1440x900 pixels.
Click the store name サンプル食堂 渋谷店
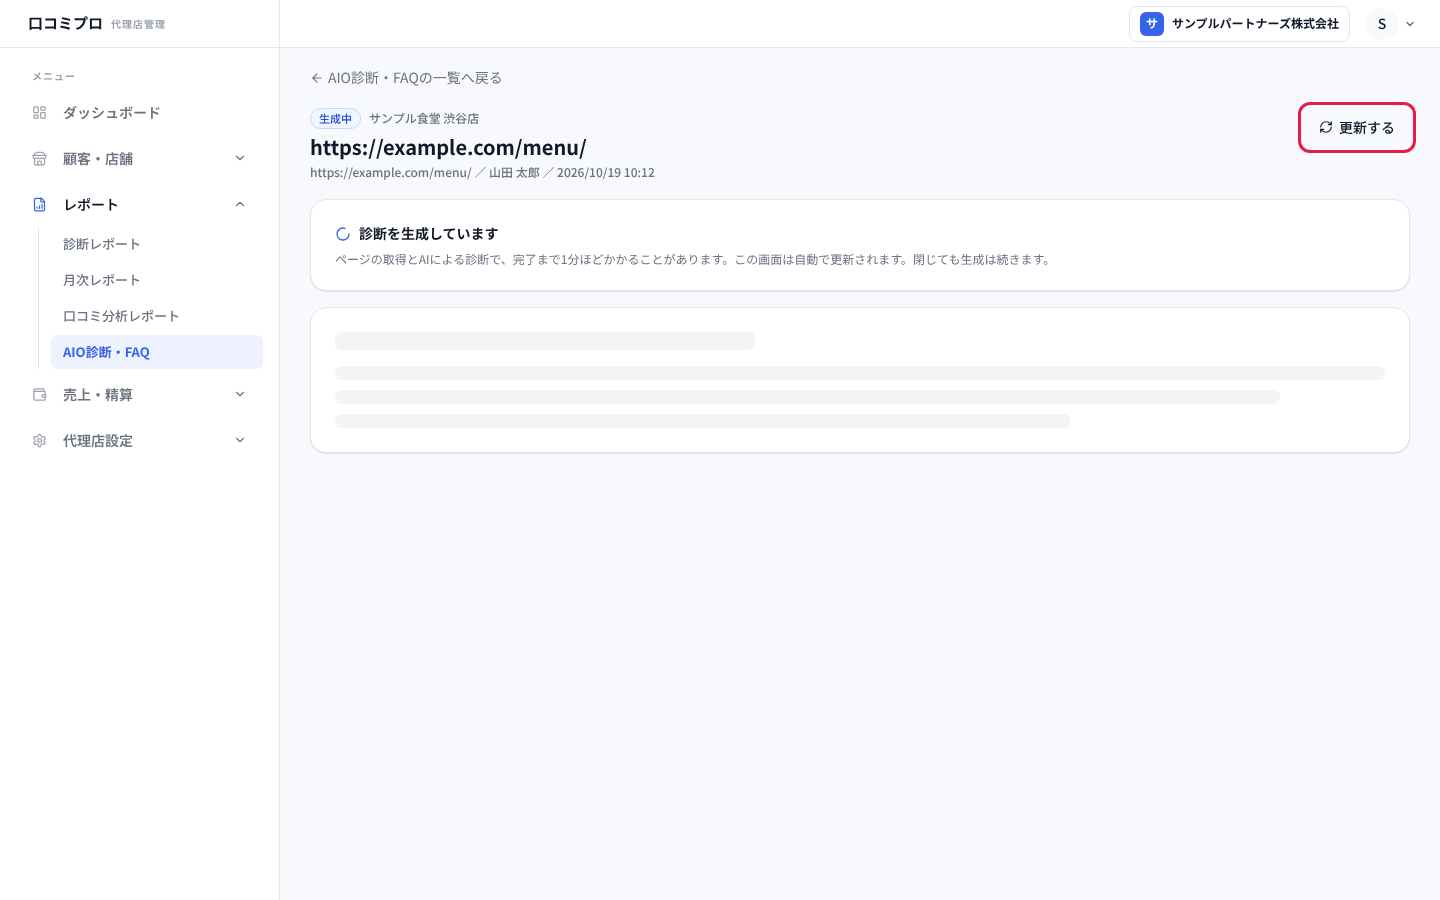(424, 119)
